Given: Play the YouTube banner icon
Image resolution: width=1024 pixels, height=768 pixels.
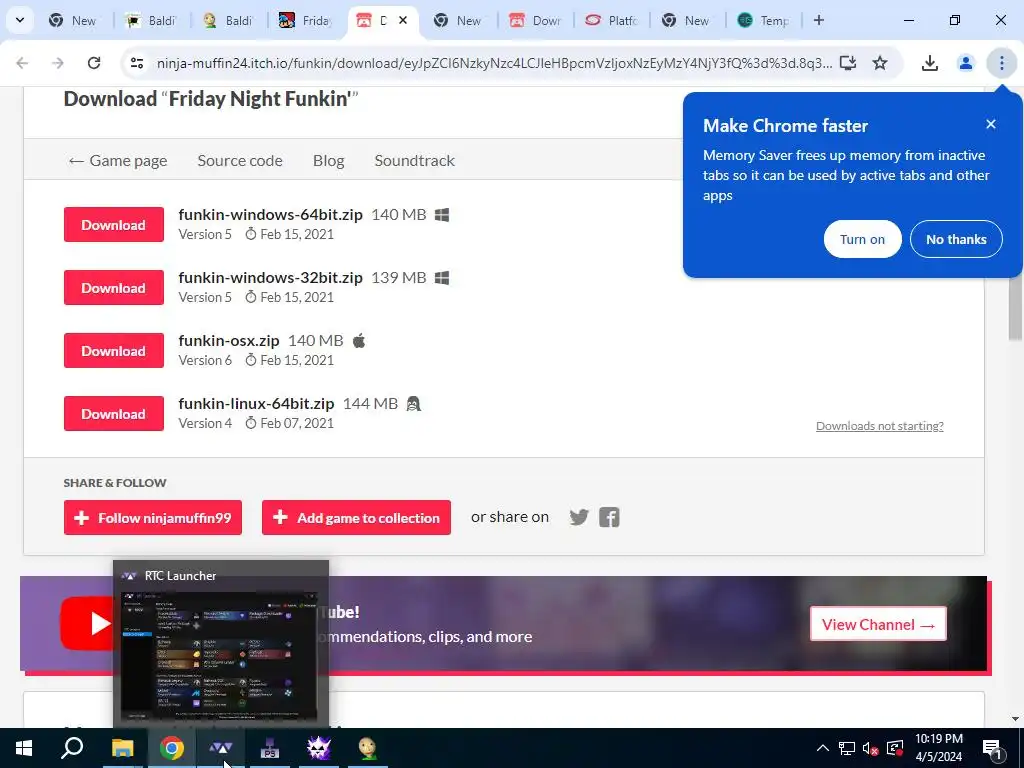Looking at the screenshot, I should coord(89,624).
